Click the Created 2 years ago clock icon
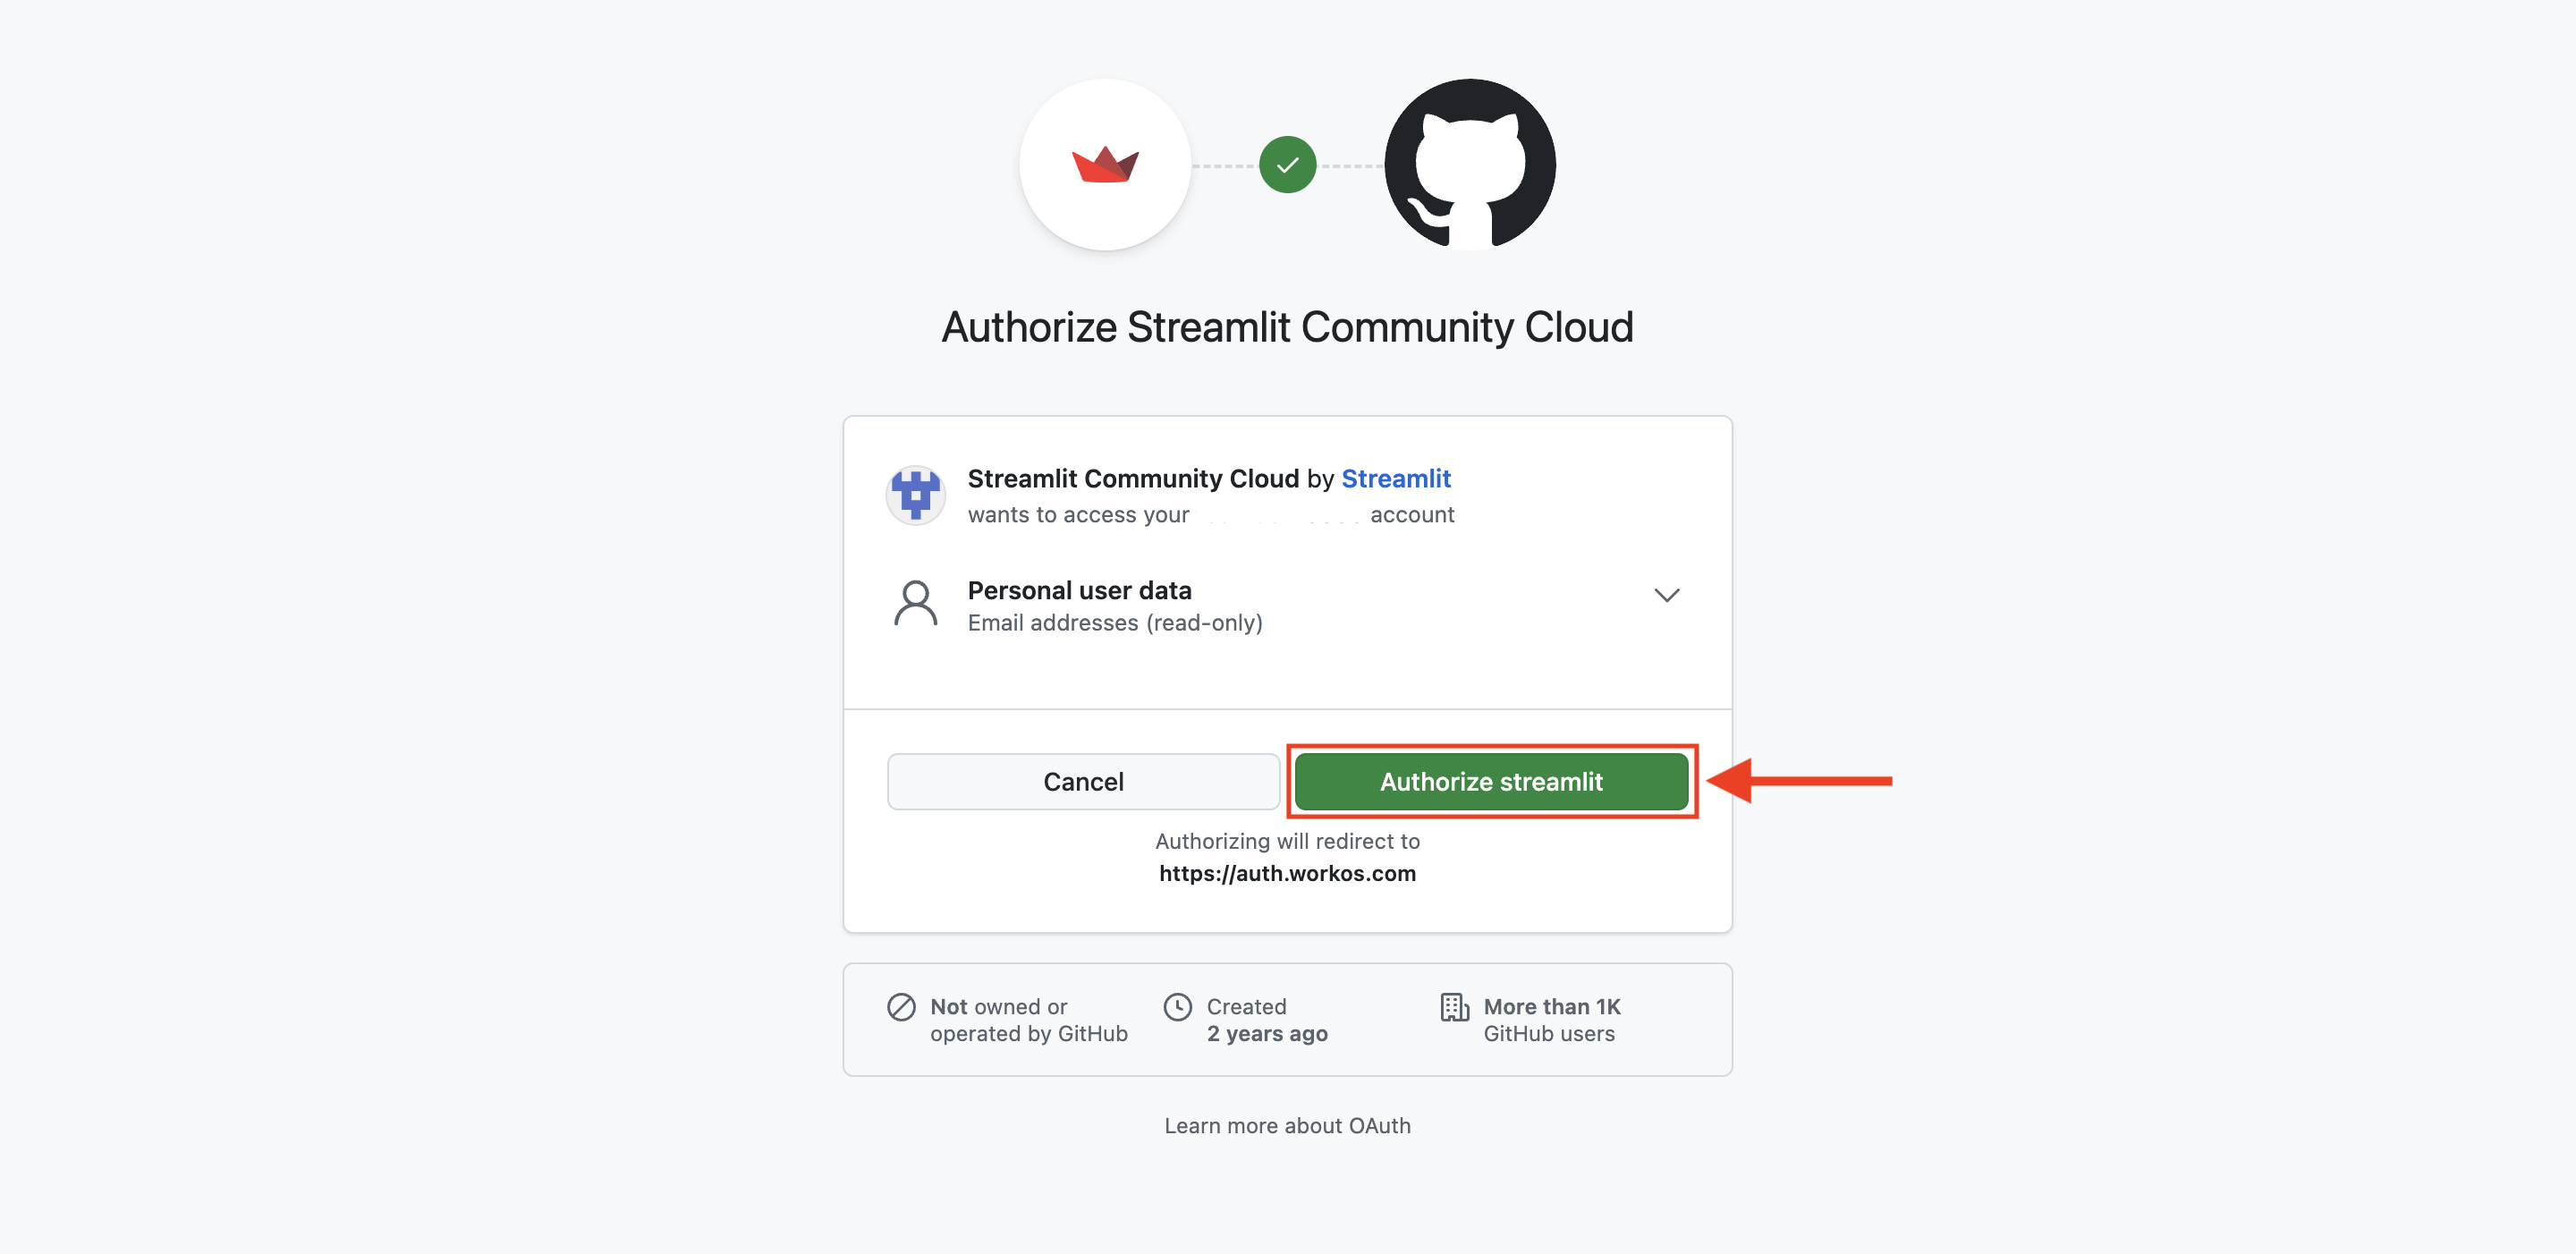The image size is (2576, 1254). click(x=1179, y=1007)
